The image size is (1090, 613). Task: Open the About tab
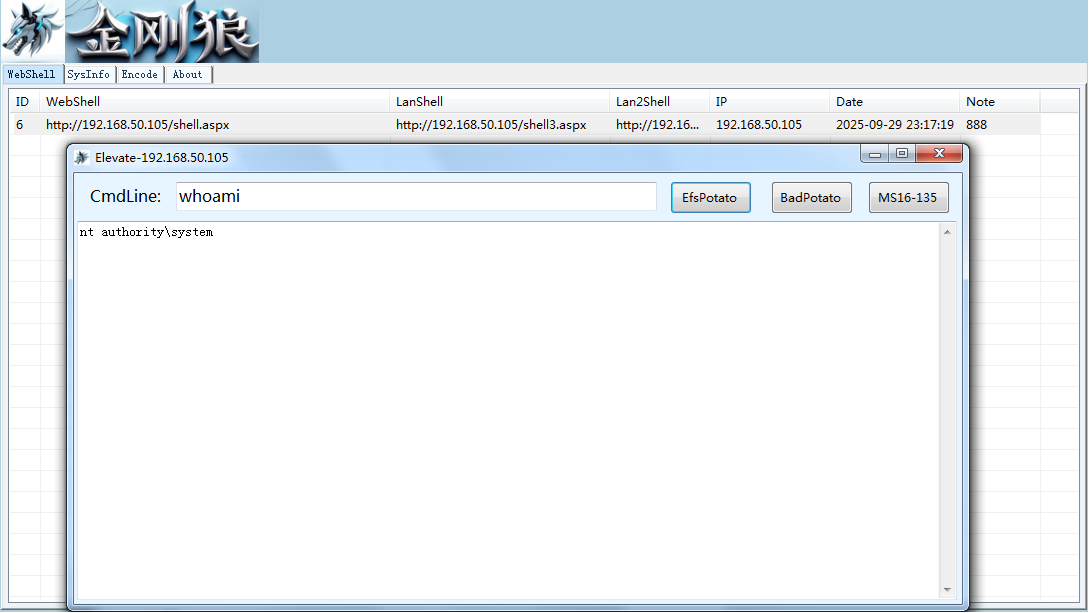[188, 74]
